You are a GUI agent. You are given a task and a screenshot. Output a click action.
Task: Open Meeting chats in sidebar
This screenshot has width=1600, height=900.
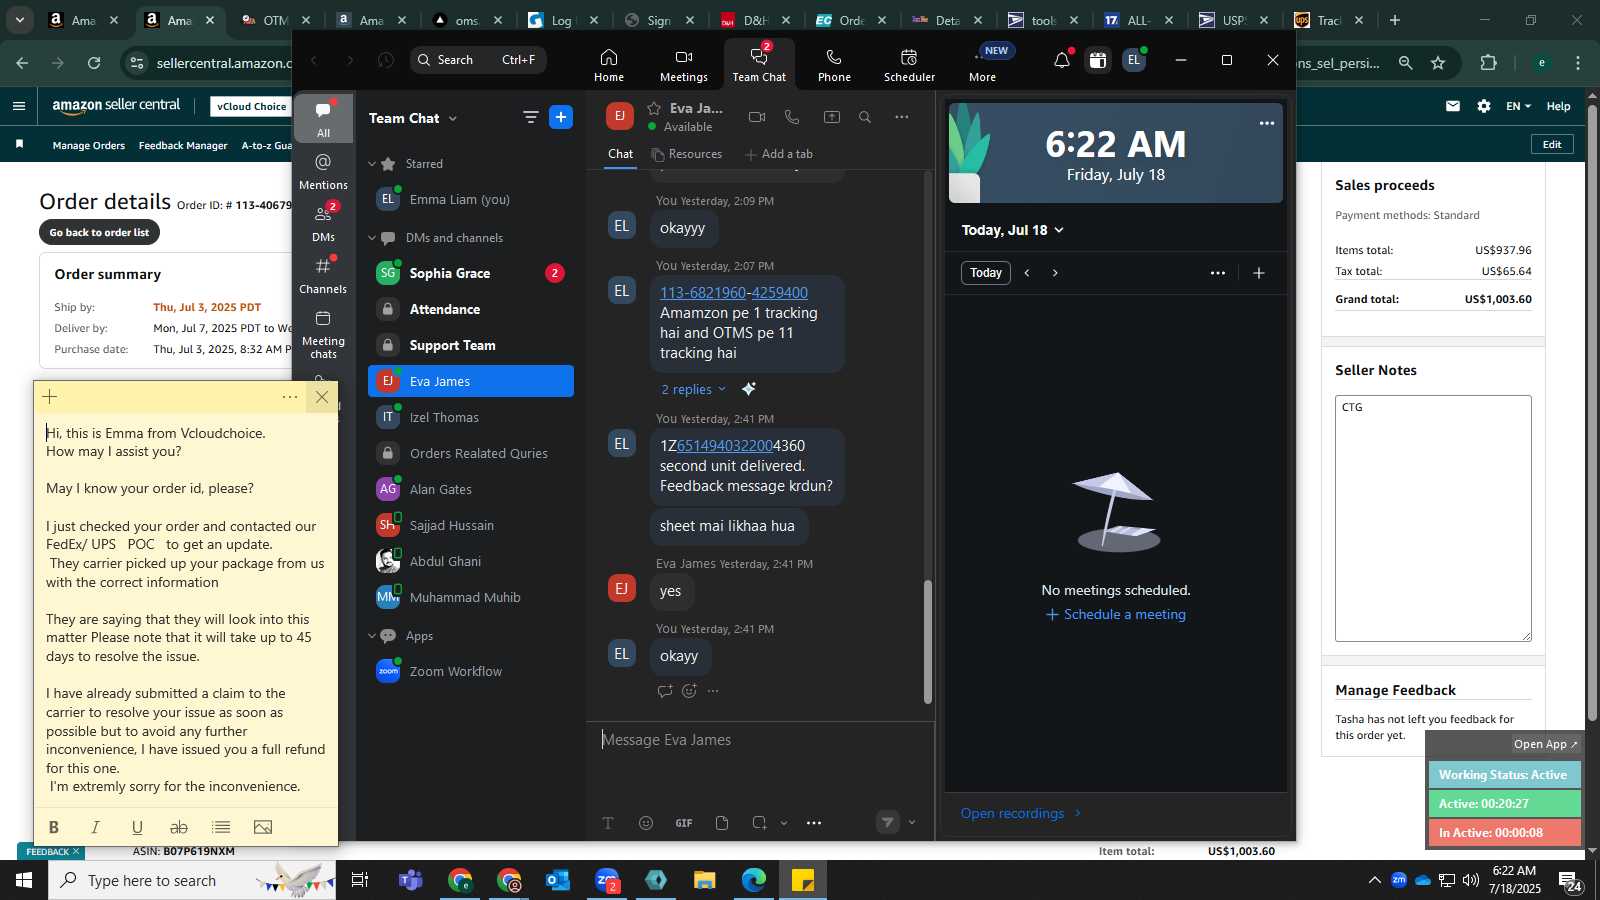point(323,334)
